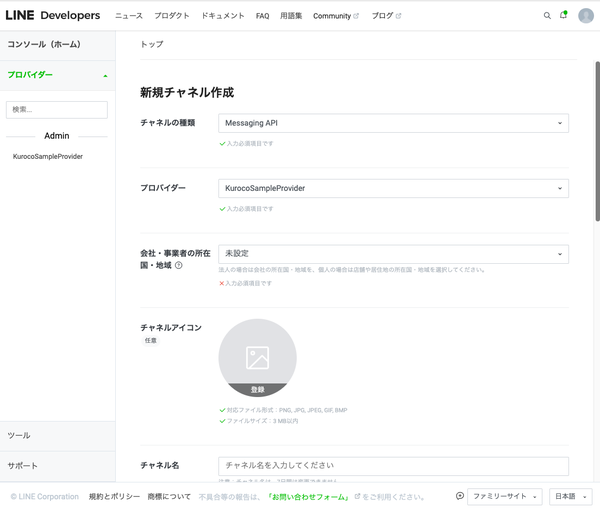The height and width of the screenshot is (508, 600).
Task: Click external link icon next to お問い合わせフォーム
Action: point(357,497)
